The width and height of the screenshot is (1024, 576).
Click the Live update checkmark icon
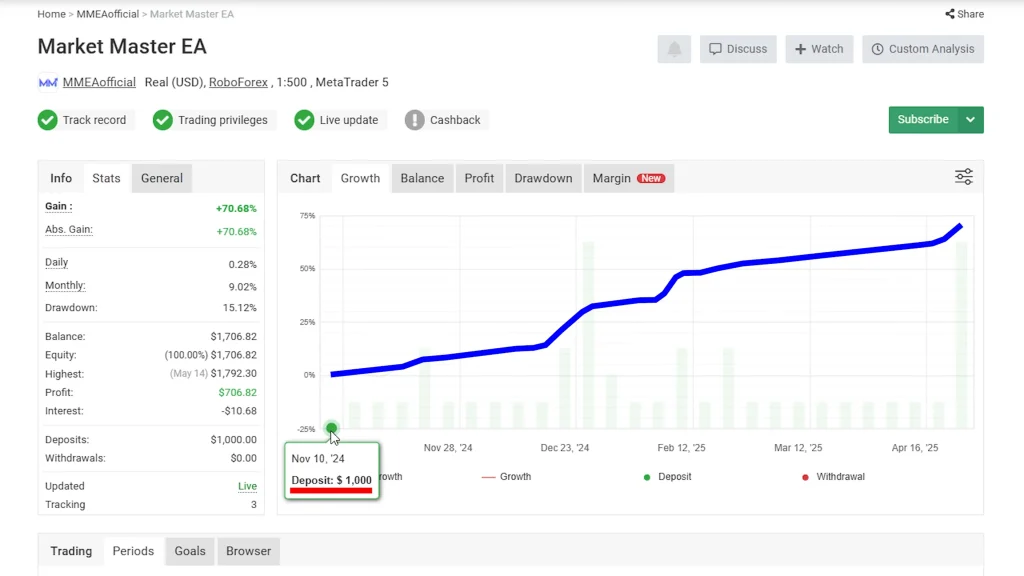point(304,120)
